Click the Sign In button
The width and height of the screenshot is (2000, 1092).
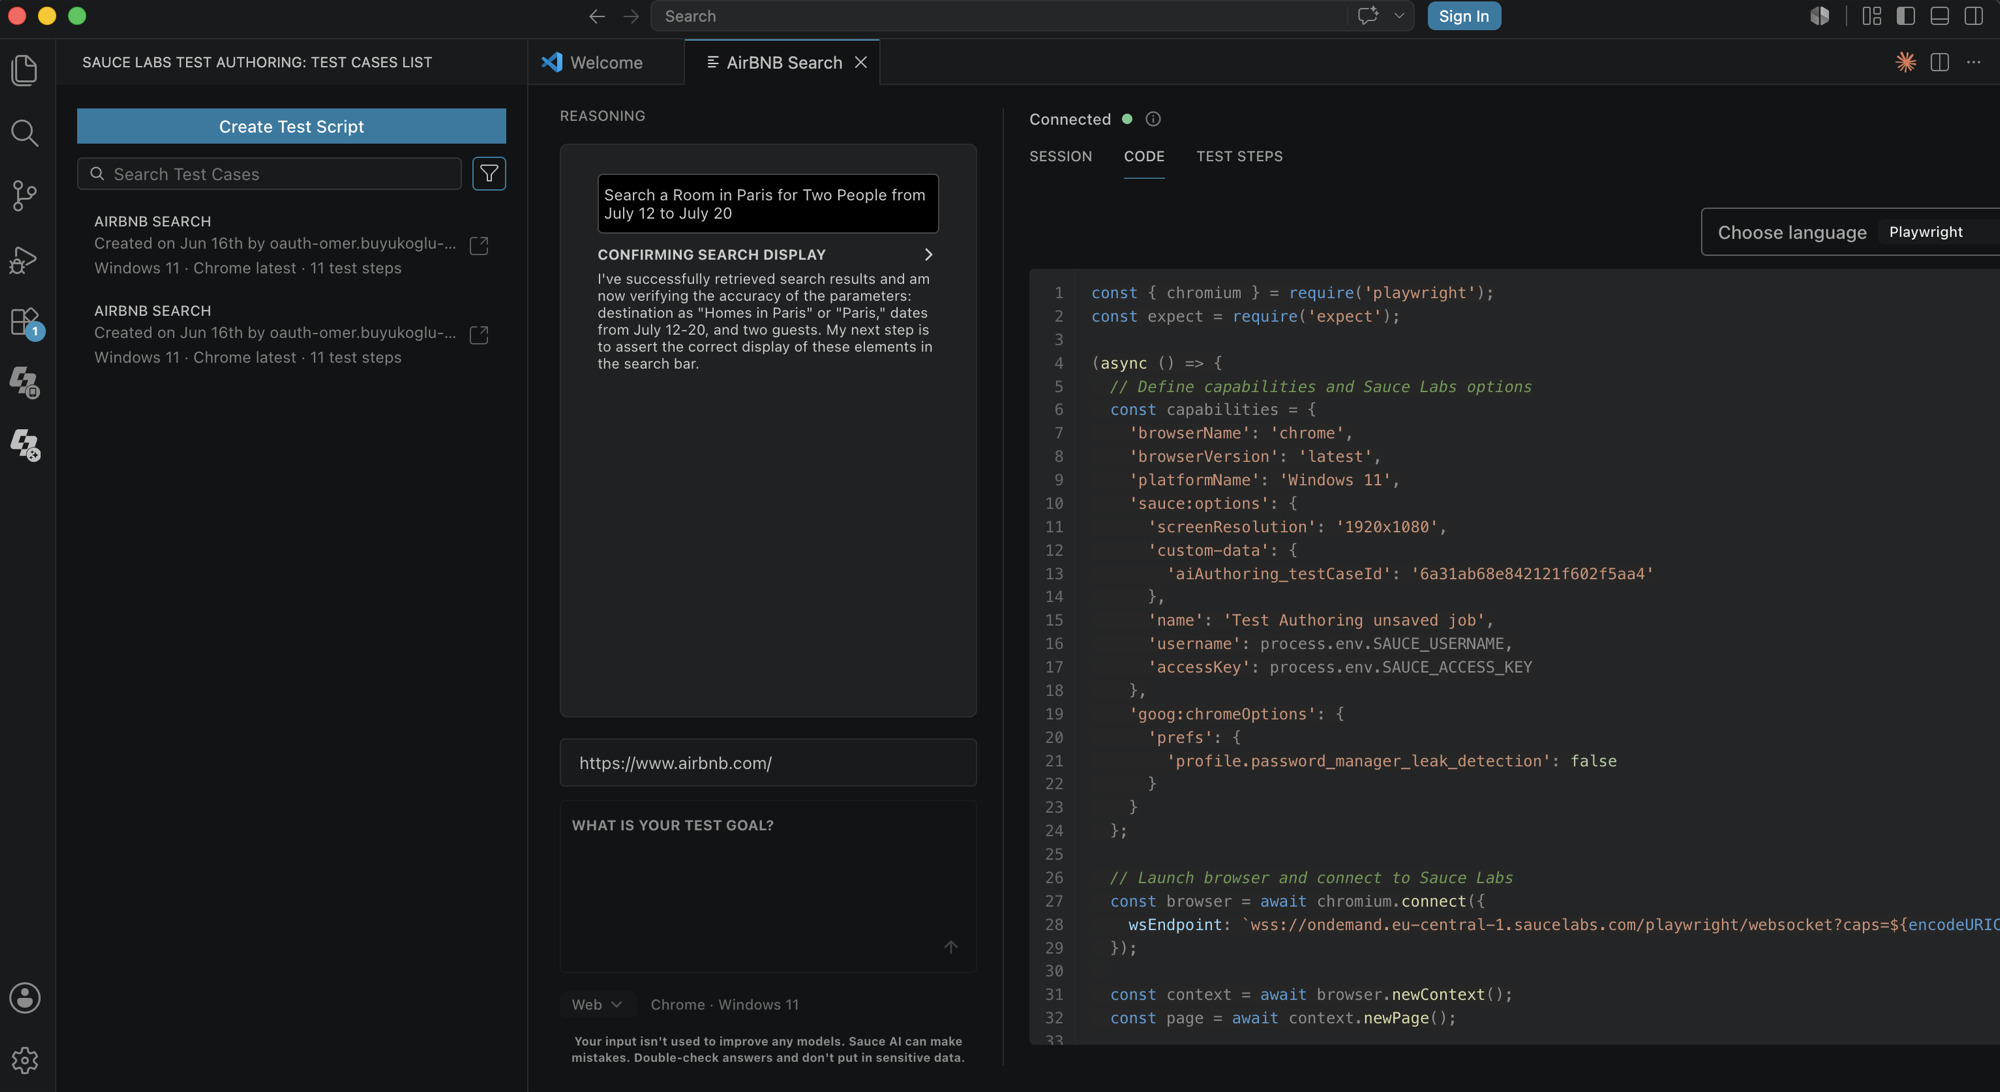(x=1464, y=16)
